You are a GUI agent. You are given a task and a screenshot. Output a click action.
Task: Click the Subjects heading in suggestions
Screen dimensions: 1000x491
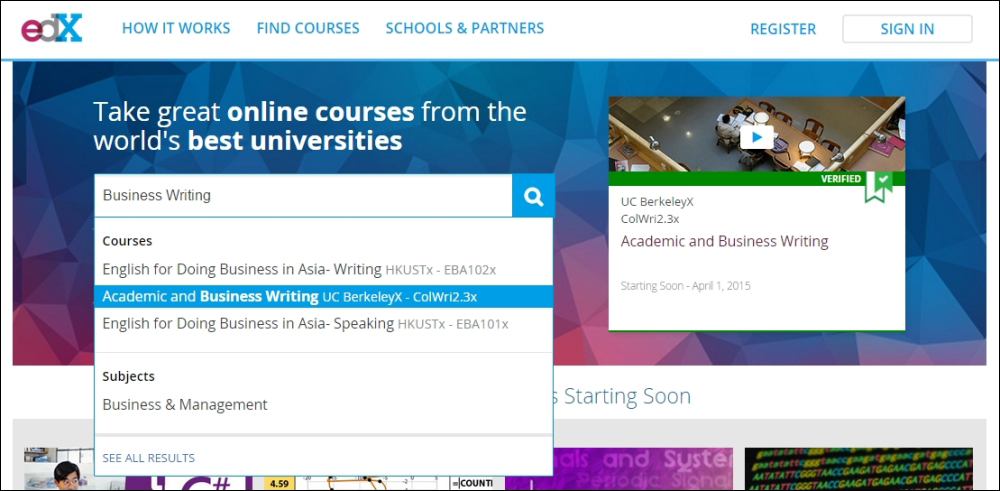(128, 376)
